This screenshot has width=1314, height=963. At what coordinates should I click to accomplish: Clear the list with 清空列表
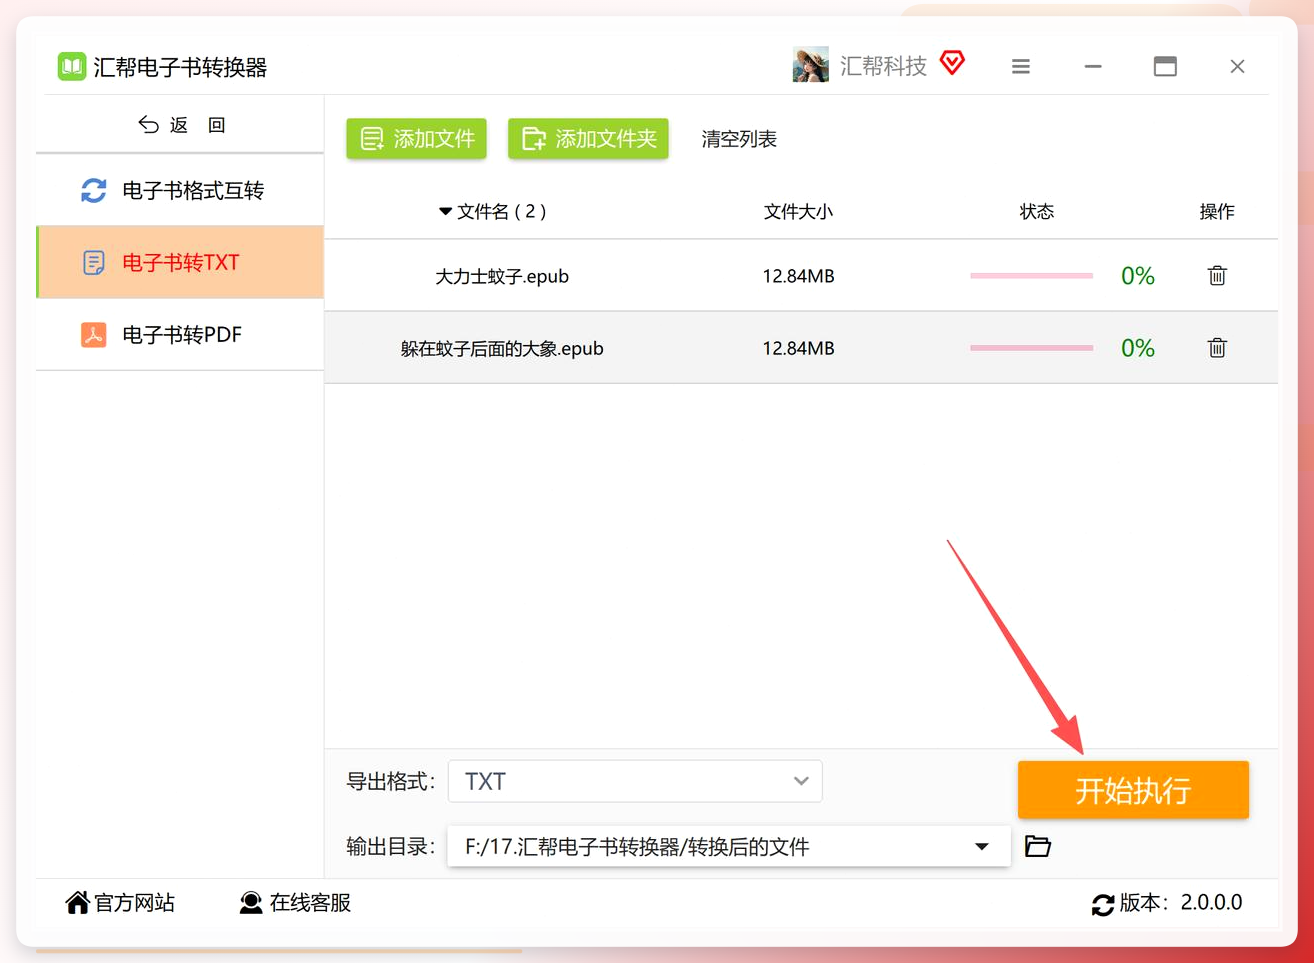click(x=739, y=139)
